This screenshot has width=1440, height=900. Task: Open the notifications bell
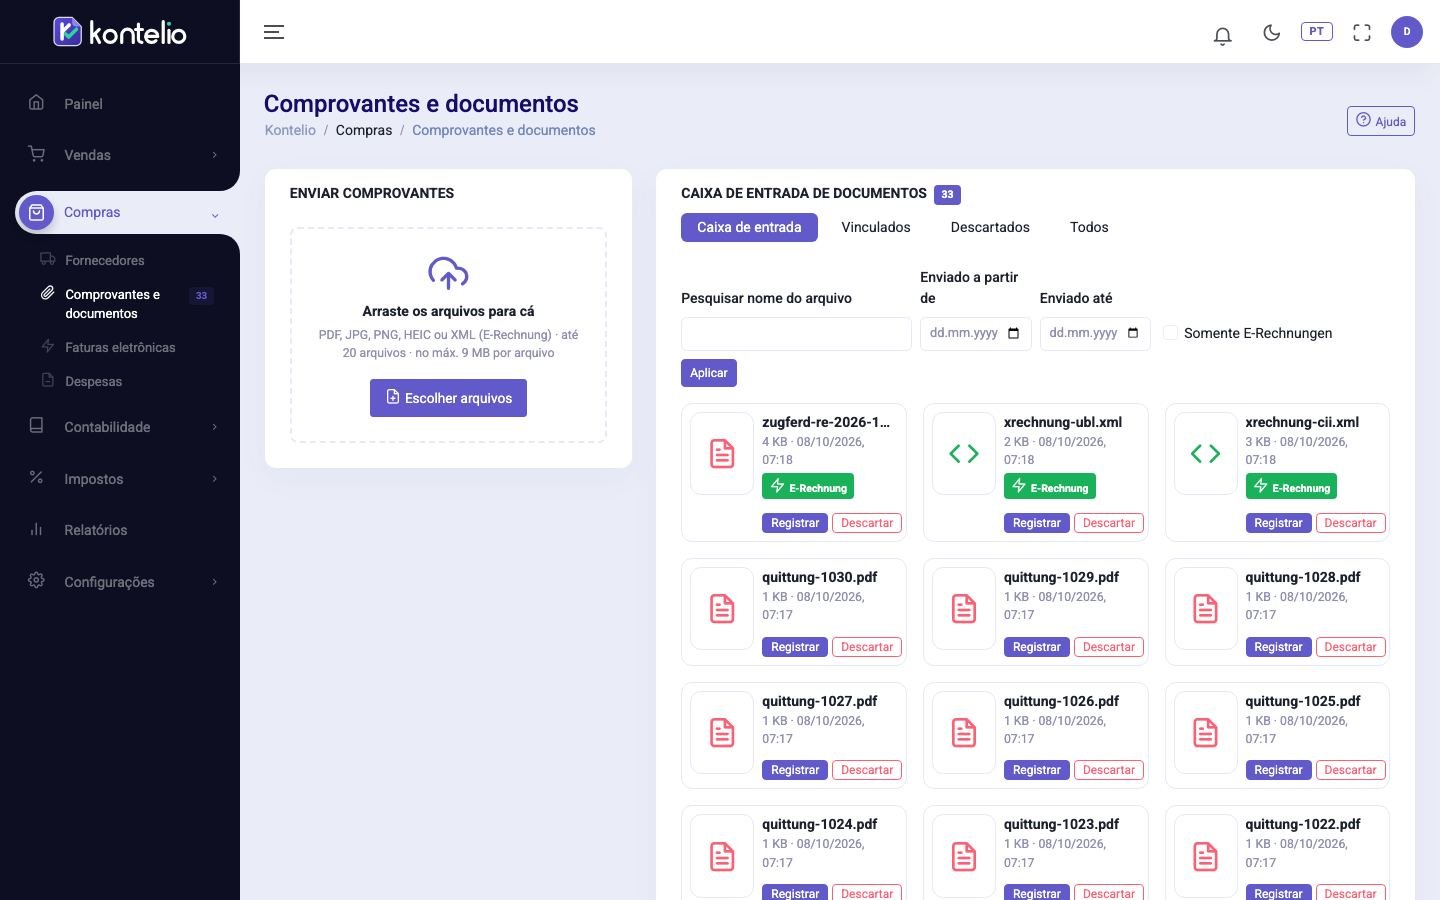1222,36
